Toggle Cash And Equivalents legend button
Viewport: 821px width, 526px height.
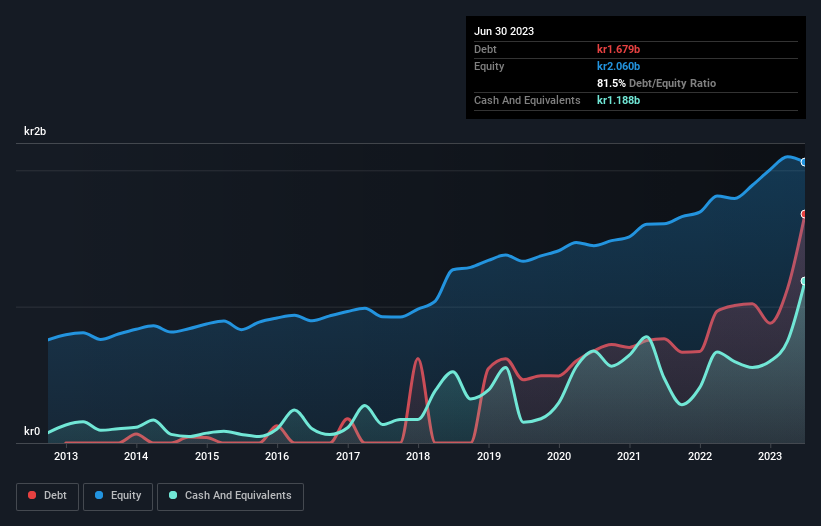click(x=230, y=496)
